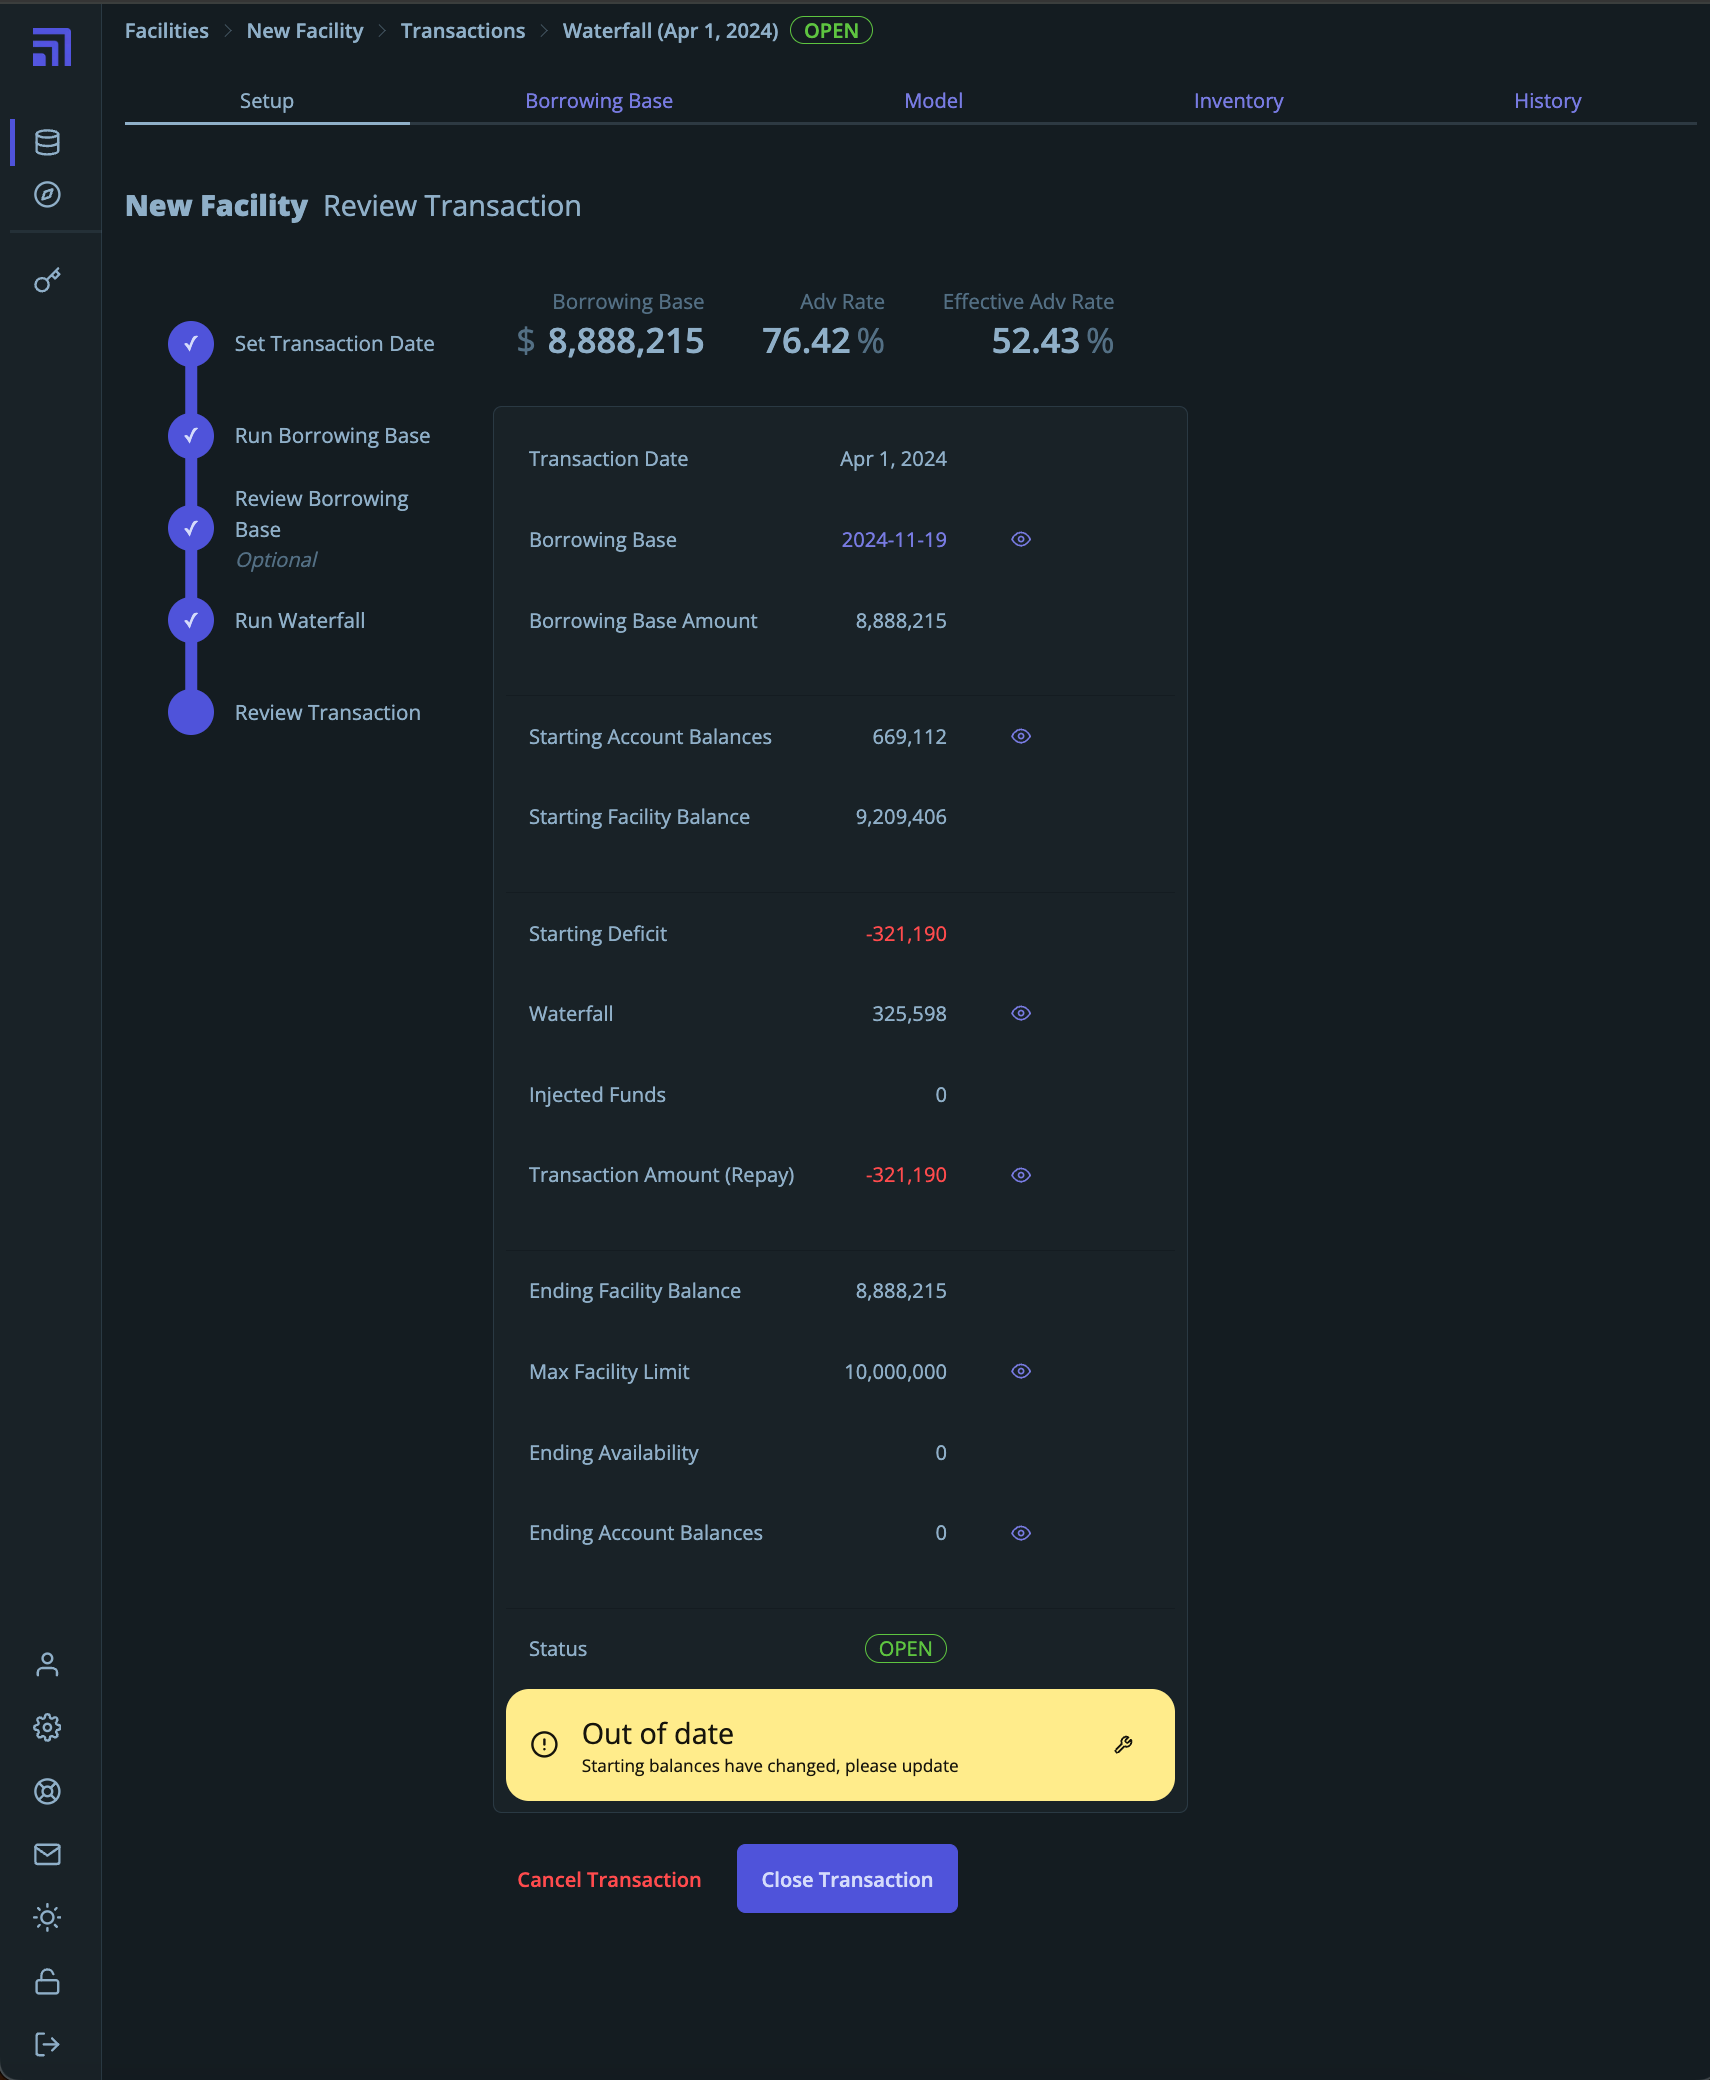The width and height of the screenshot is (1710, 2080).
Task: Open the user profile icon
Action: 47,1664
